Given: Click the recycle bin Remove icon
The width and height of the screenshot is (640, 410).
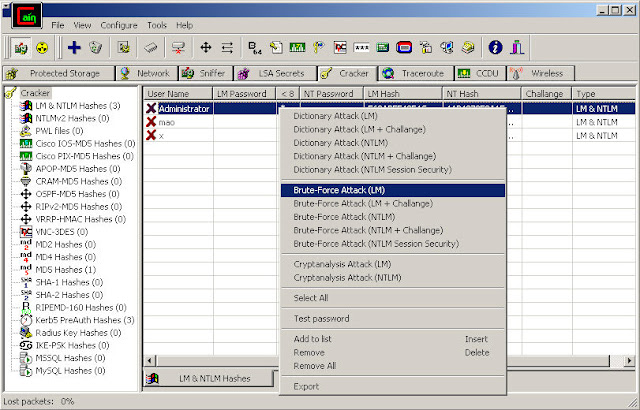Looking at the screenshot, I should coord(96,48).
